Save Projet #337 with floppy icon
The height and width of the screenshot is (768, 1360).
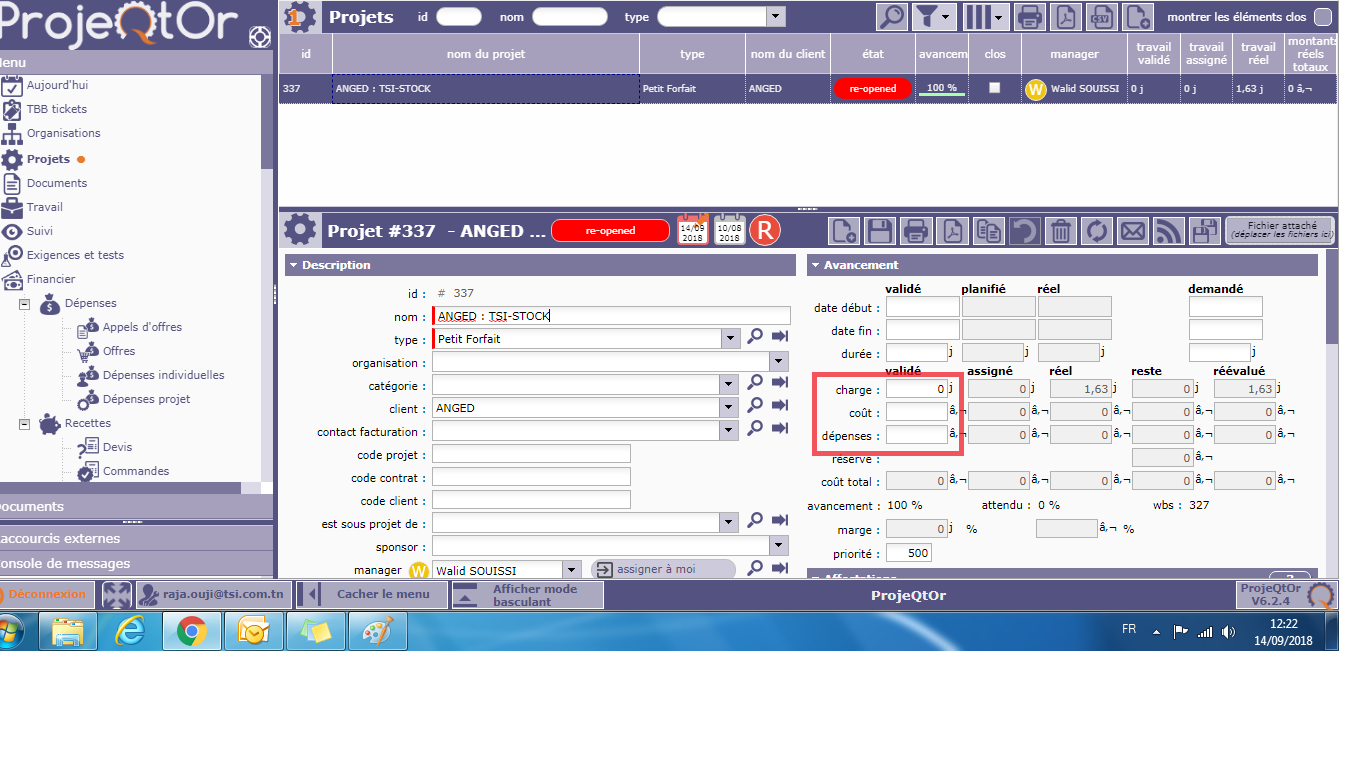[x=880, y=231]
